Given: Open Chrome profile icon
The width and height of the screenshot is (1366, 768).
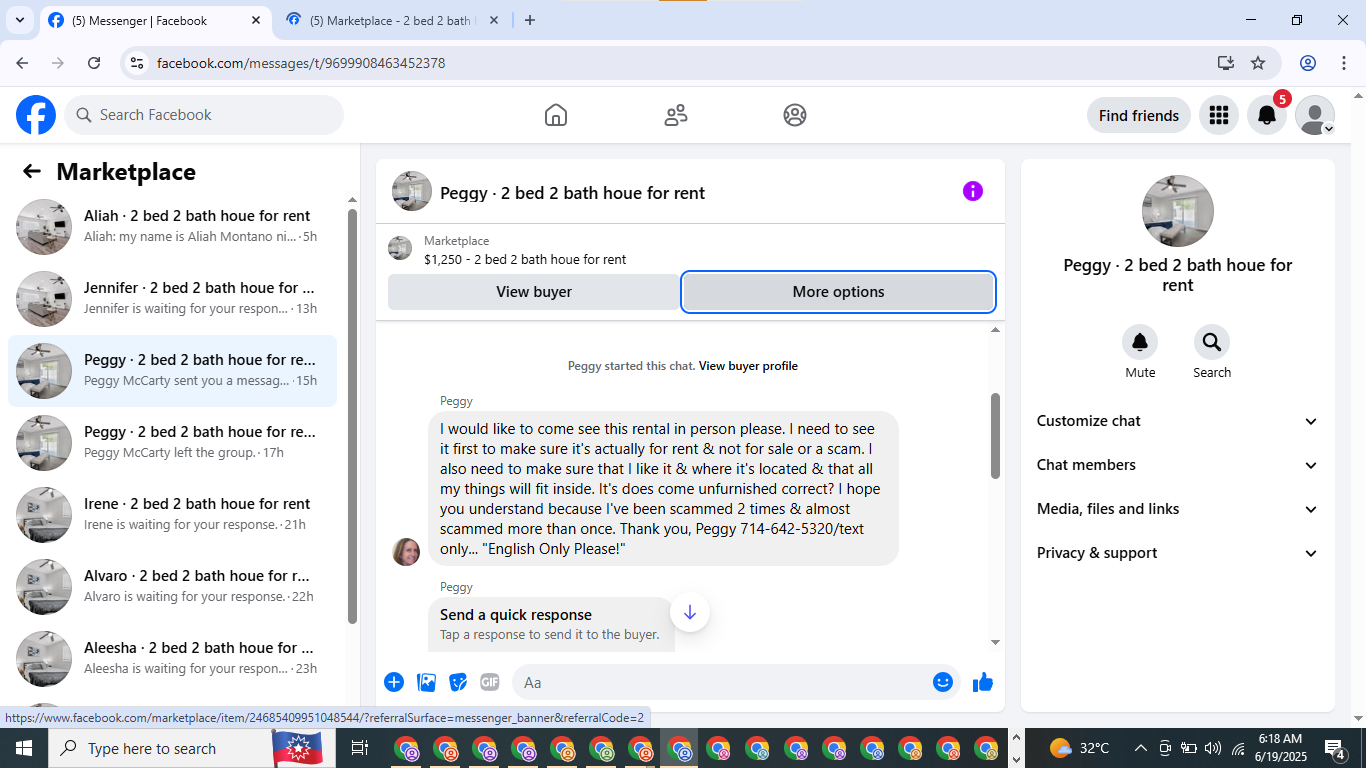Looking at the screenshot, I should tap(1308, 63).
